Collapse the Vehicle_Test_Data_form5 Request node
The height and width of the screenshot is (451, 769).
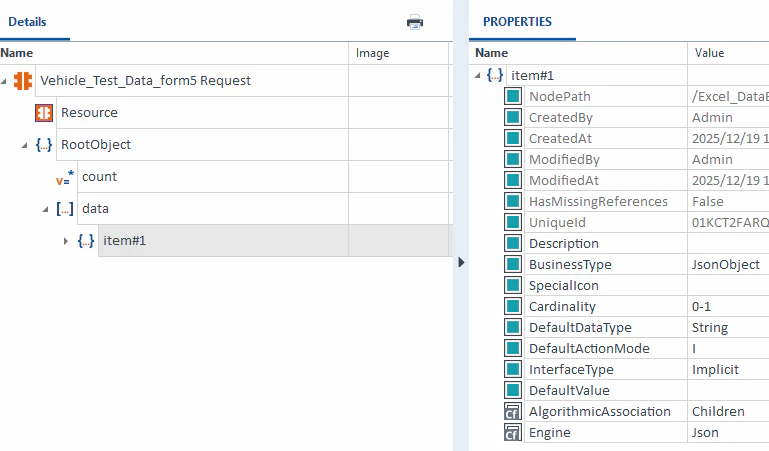[x=4, y=81]
